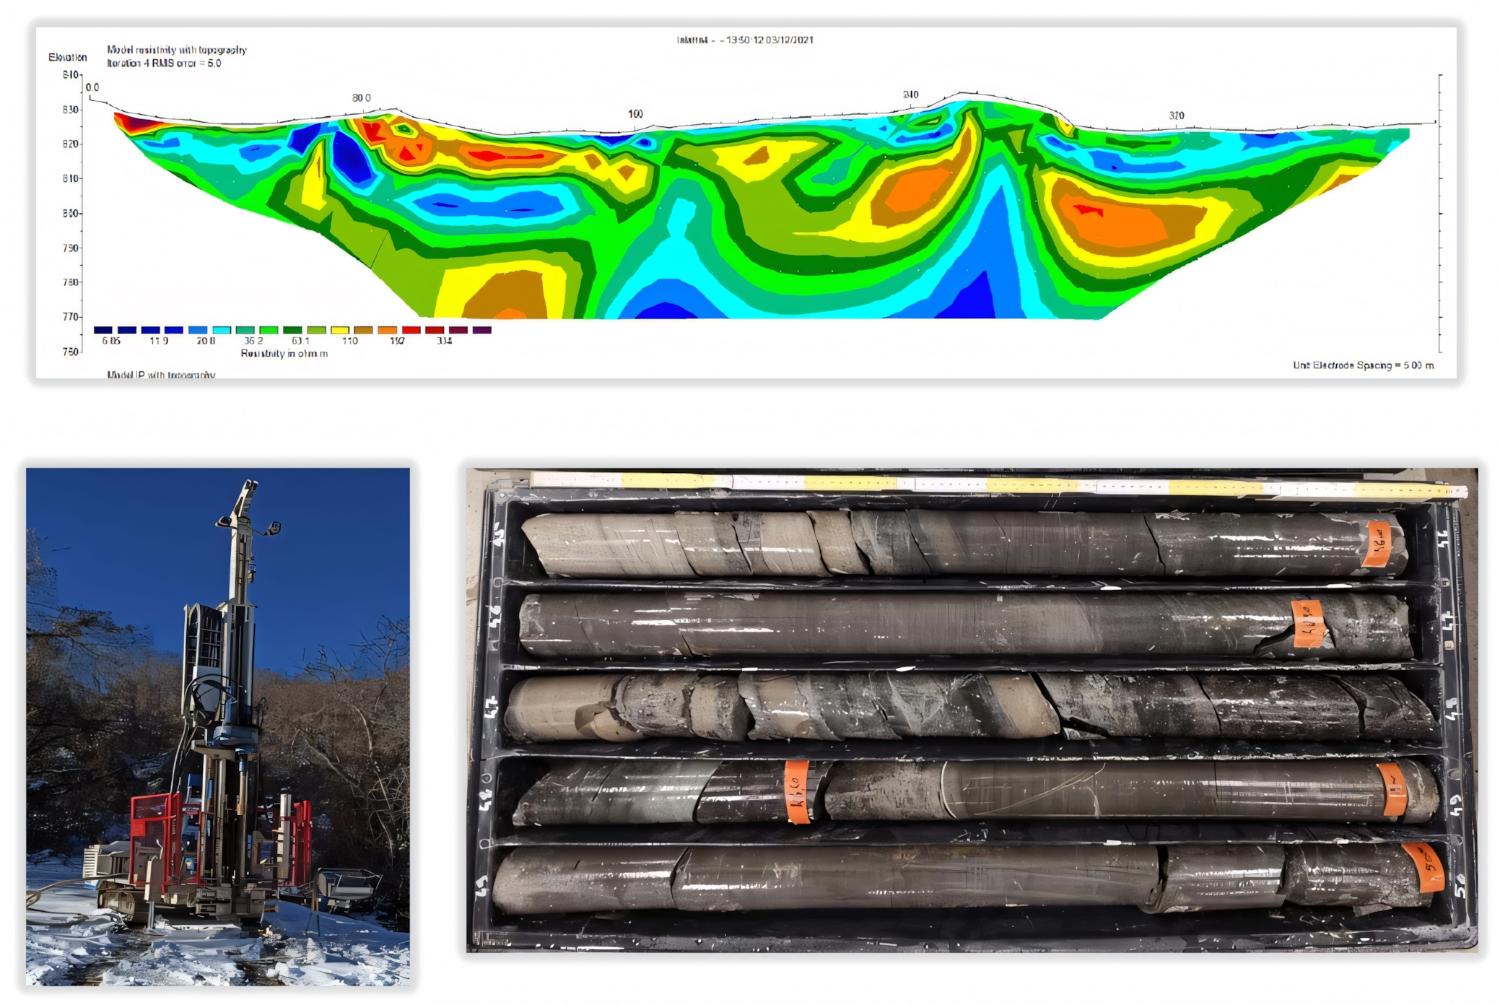Click the "80.0" distance marker
The height and width of the screenshot is (1005, 1500).
(361, 98)
